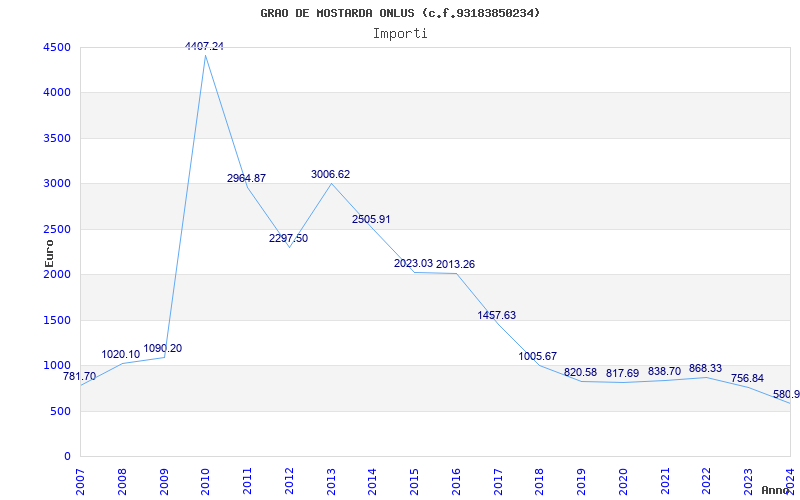Select the 2008 x-axis year label
800x500 pixels.
tap(122, 482)
